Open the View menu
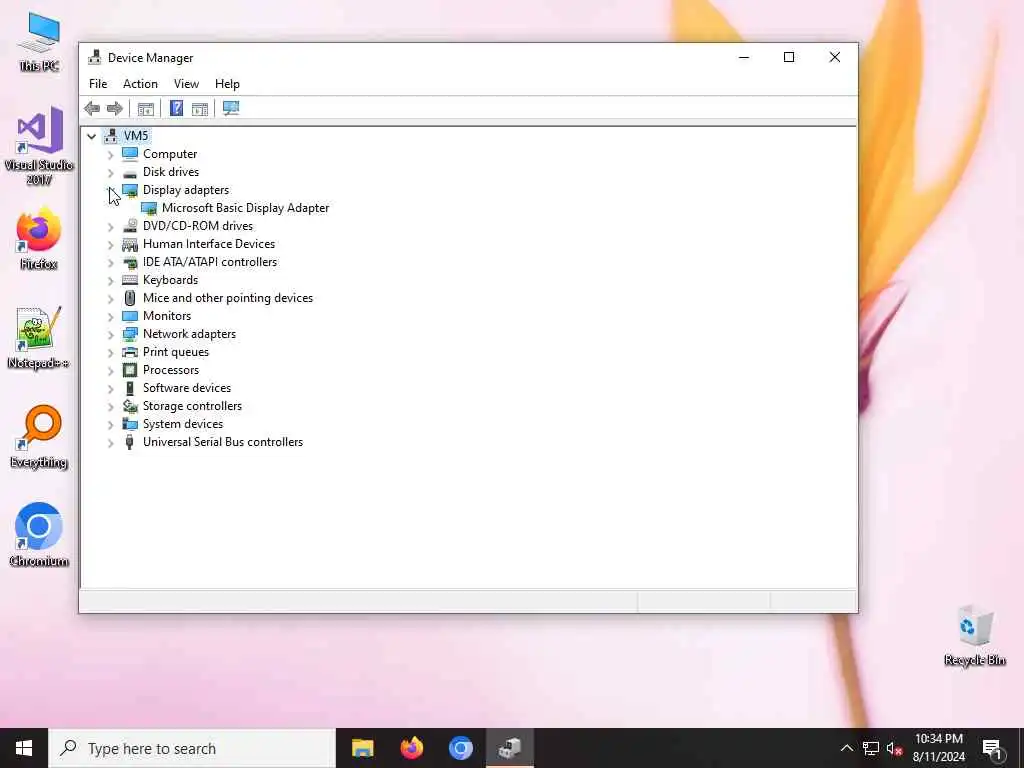The image size is (1024, 768). 186,84
